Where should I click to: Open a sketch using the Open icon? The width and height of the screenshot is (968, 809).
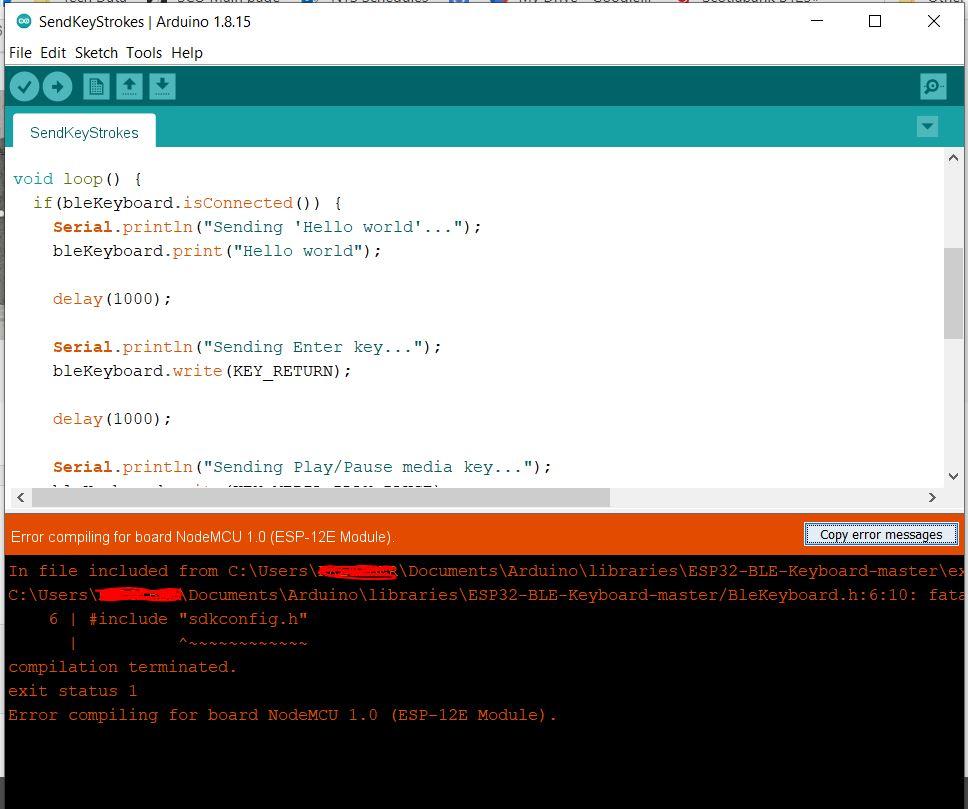pos(129,86)
